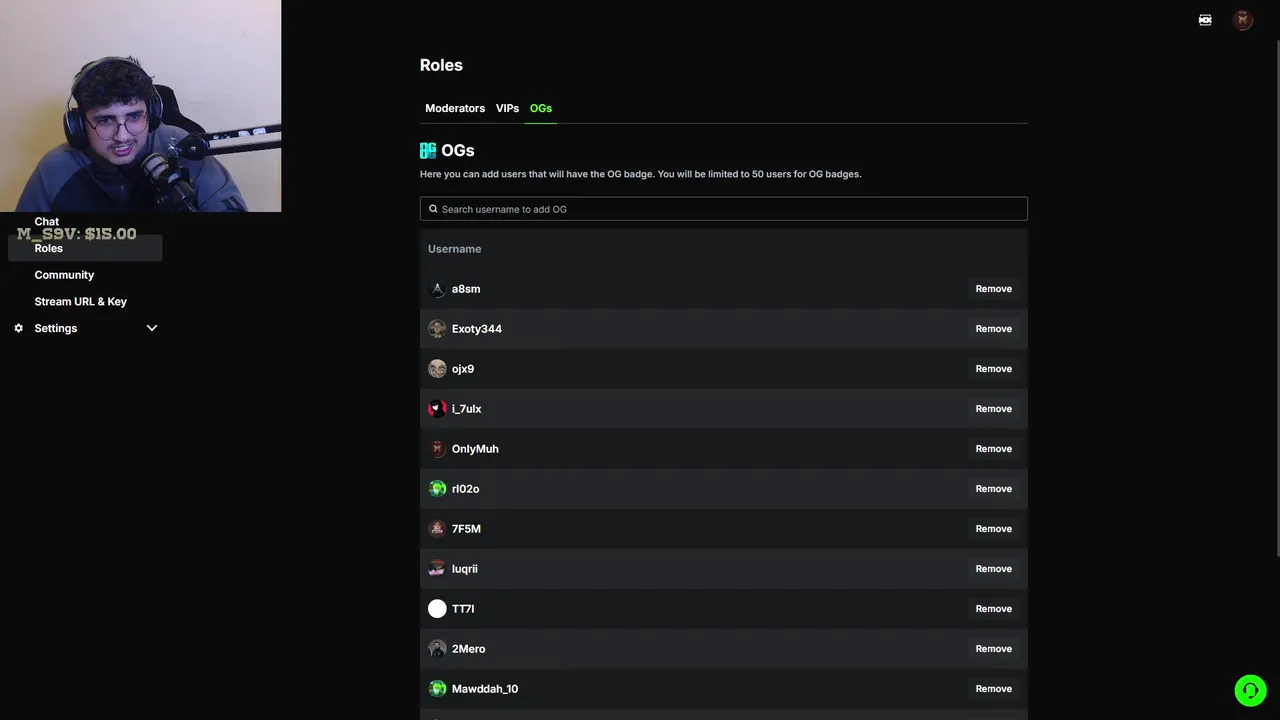Viewport: 1280px width, 720px height.
Task: Click the green avatar next to rl02o
Action: (x=437, y=489)
